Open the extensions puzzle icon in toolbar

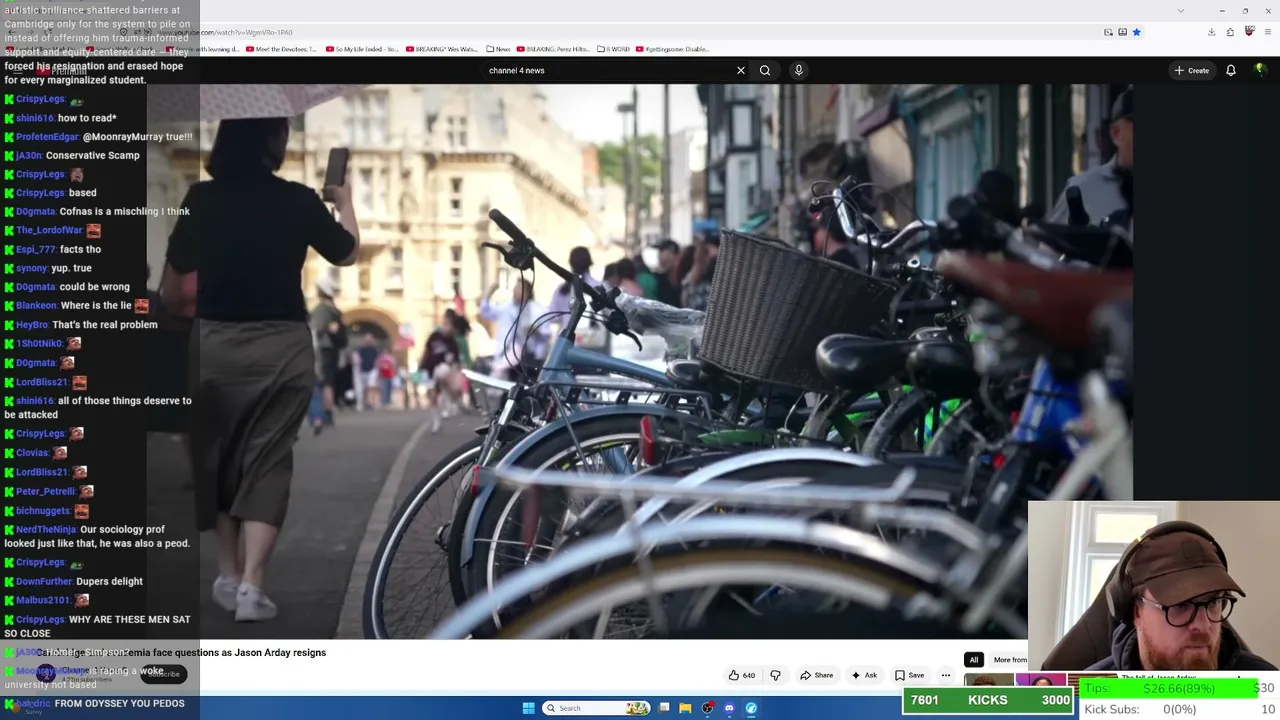pyautogui.click(x=1230, y=32)
